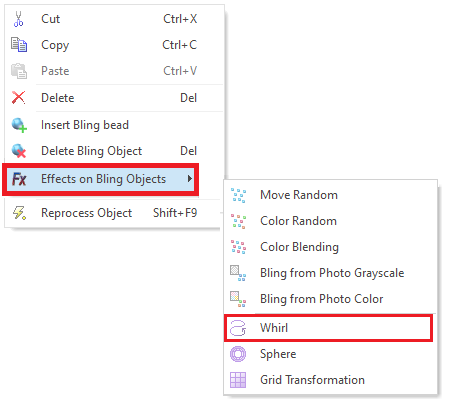
Task: Click the red X Delete icon
Action: (19, 98)
